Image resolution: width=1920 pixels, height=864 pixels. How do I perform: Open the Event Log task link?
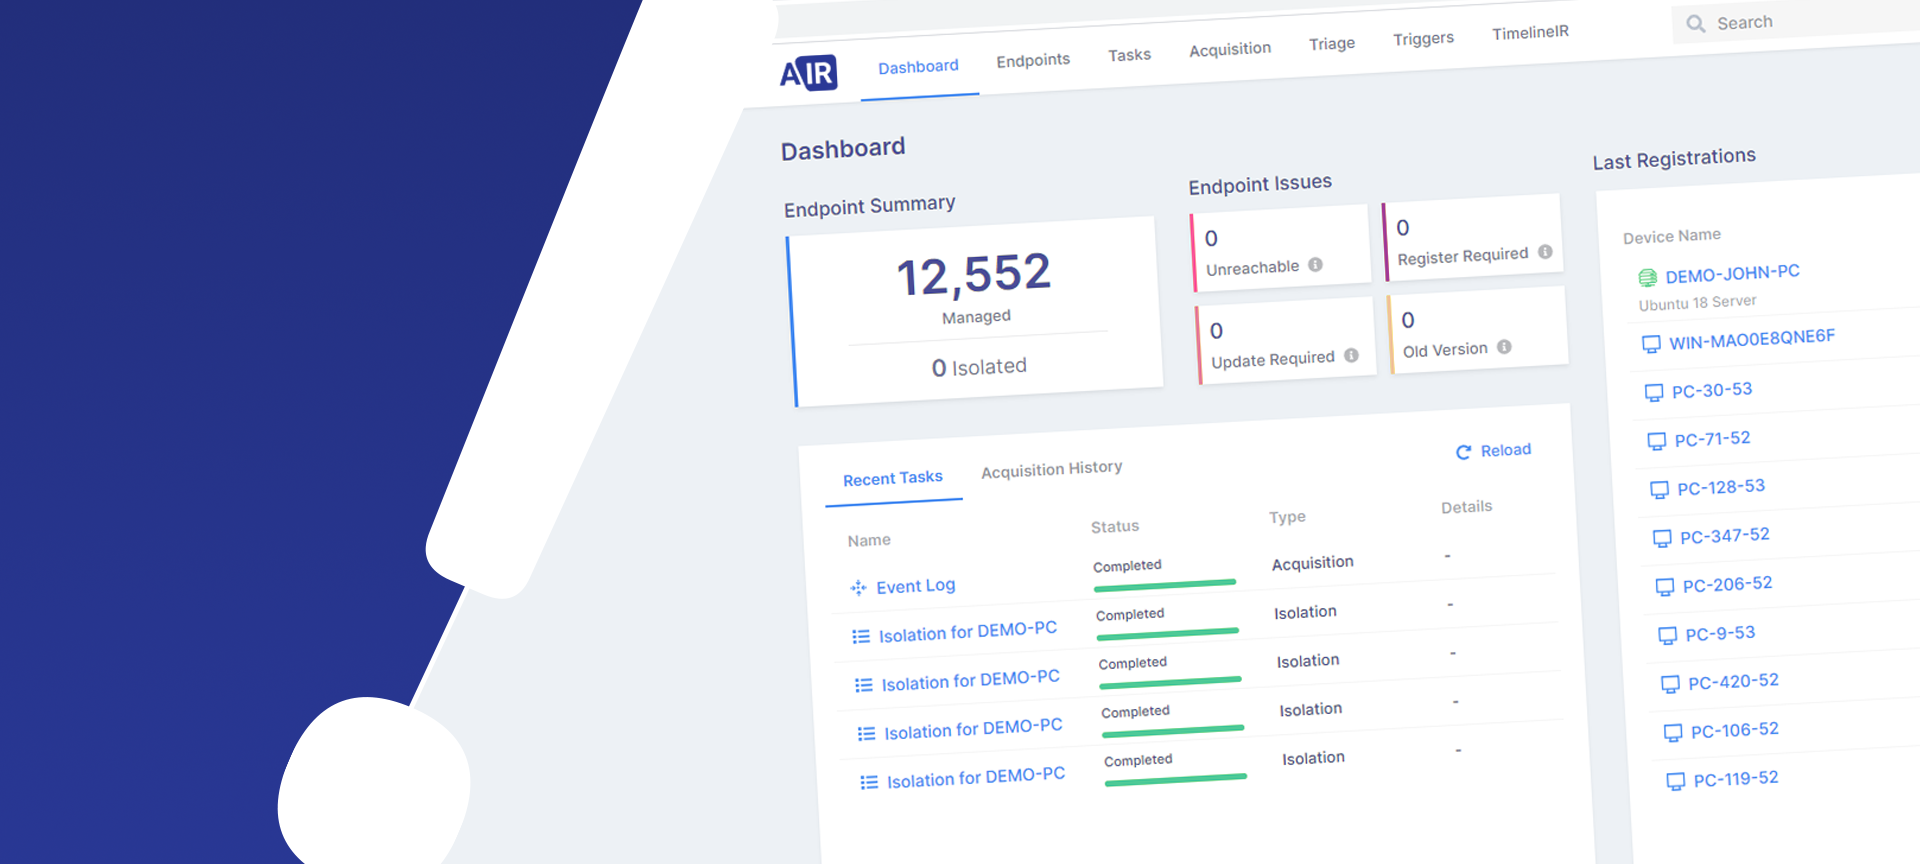click(x=916, y=586)
